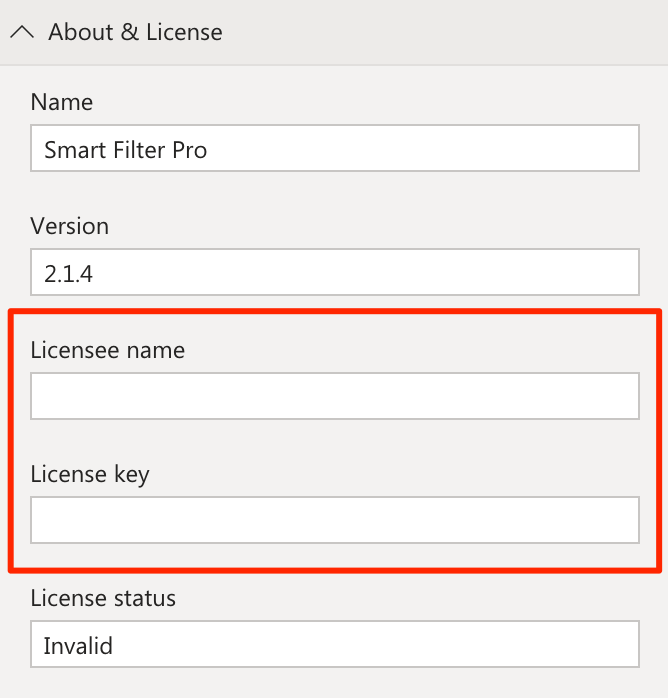
Task: Click the empty Licensee name input field
Action: click(x=335, y=396)
